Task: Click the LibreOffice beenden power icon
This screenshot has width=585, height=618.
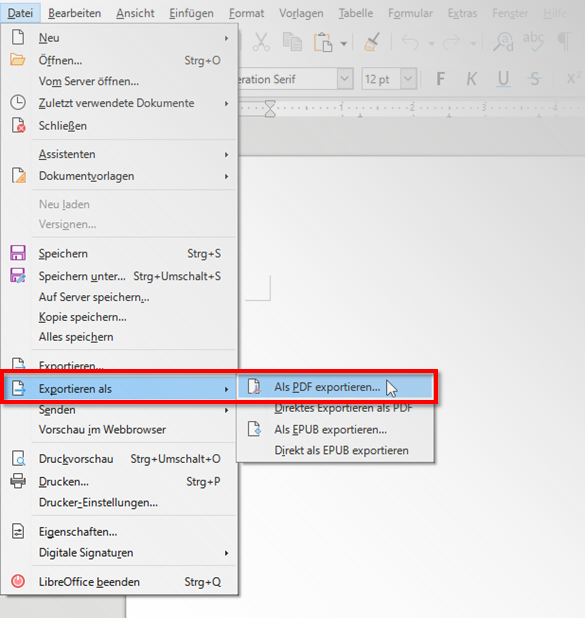Action: pos(18,581)
